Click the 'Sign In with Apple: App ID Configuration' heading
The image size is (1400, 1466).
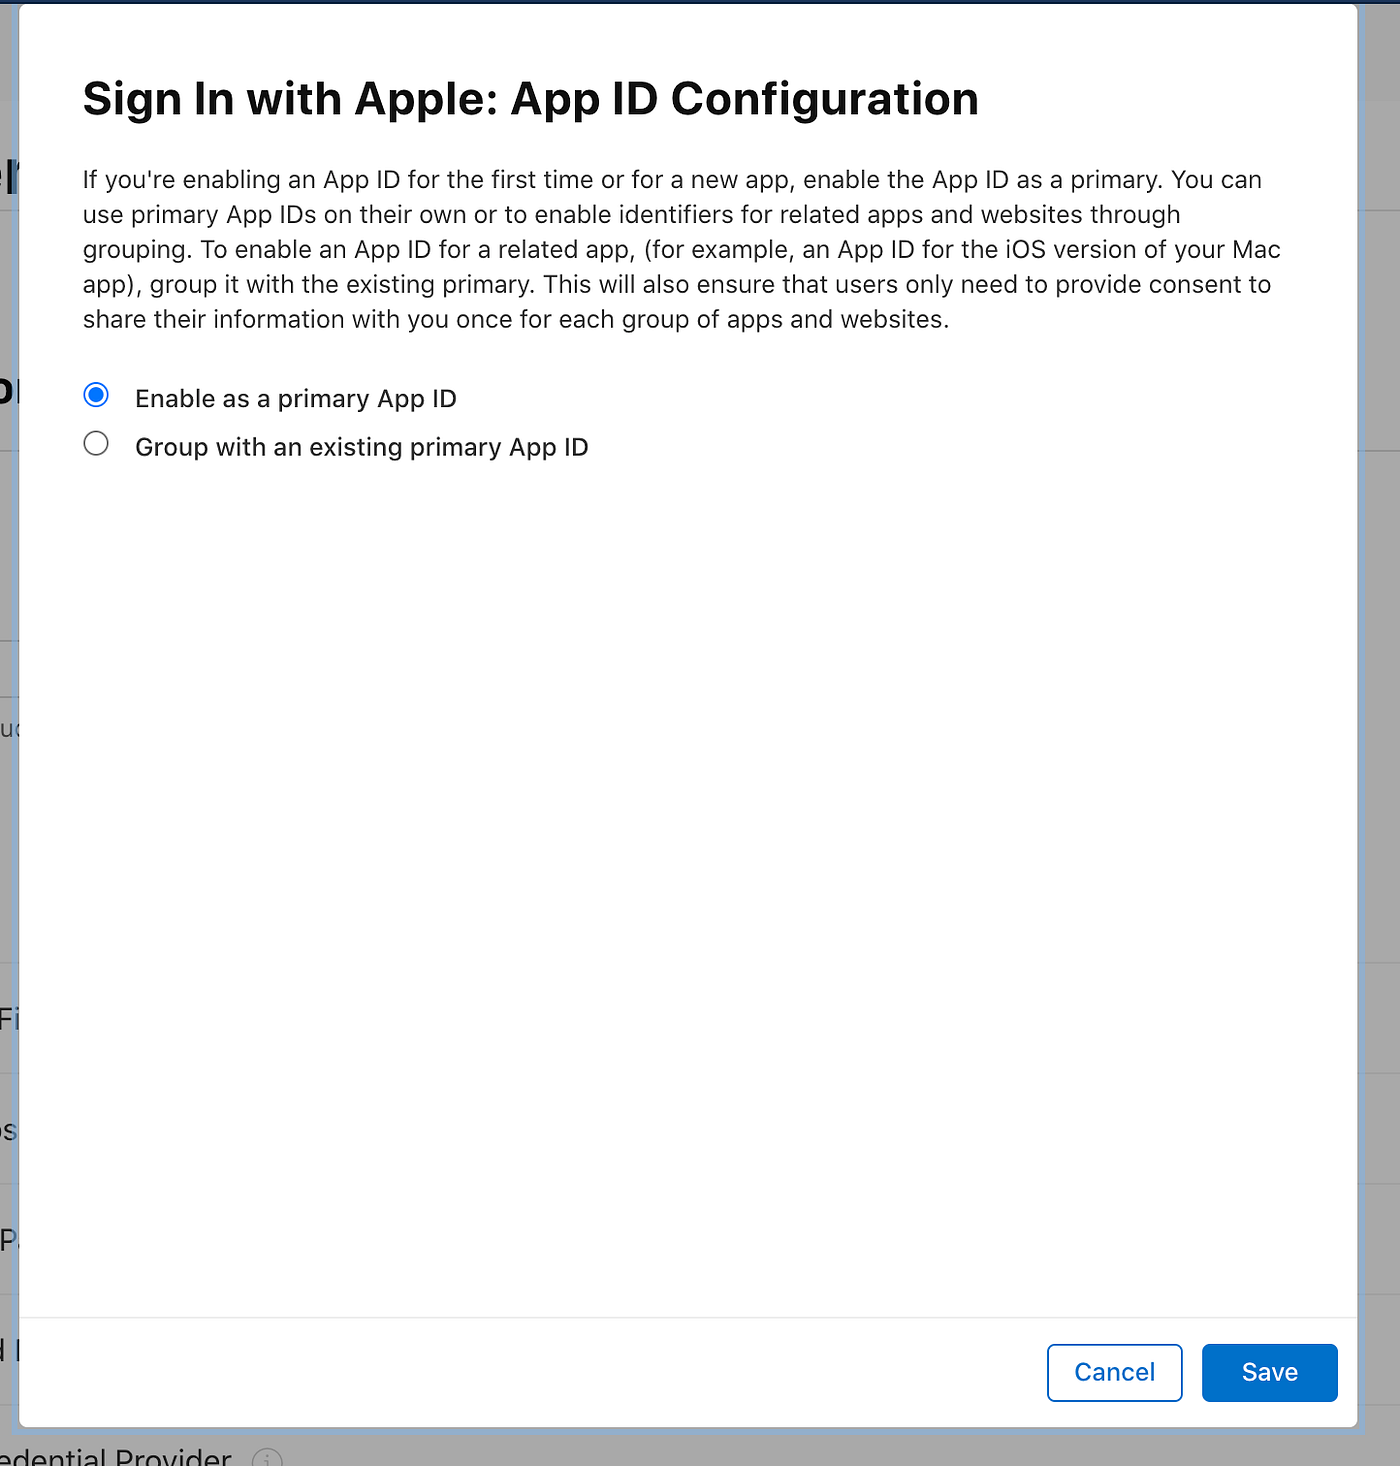530,99
